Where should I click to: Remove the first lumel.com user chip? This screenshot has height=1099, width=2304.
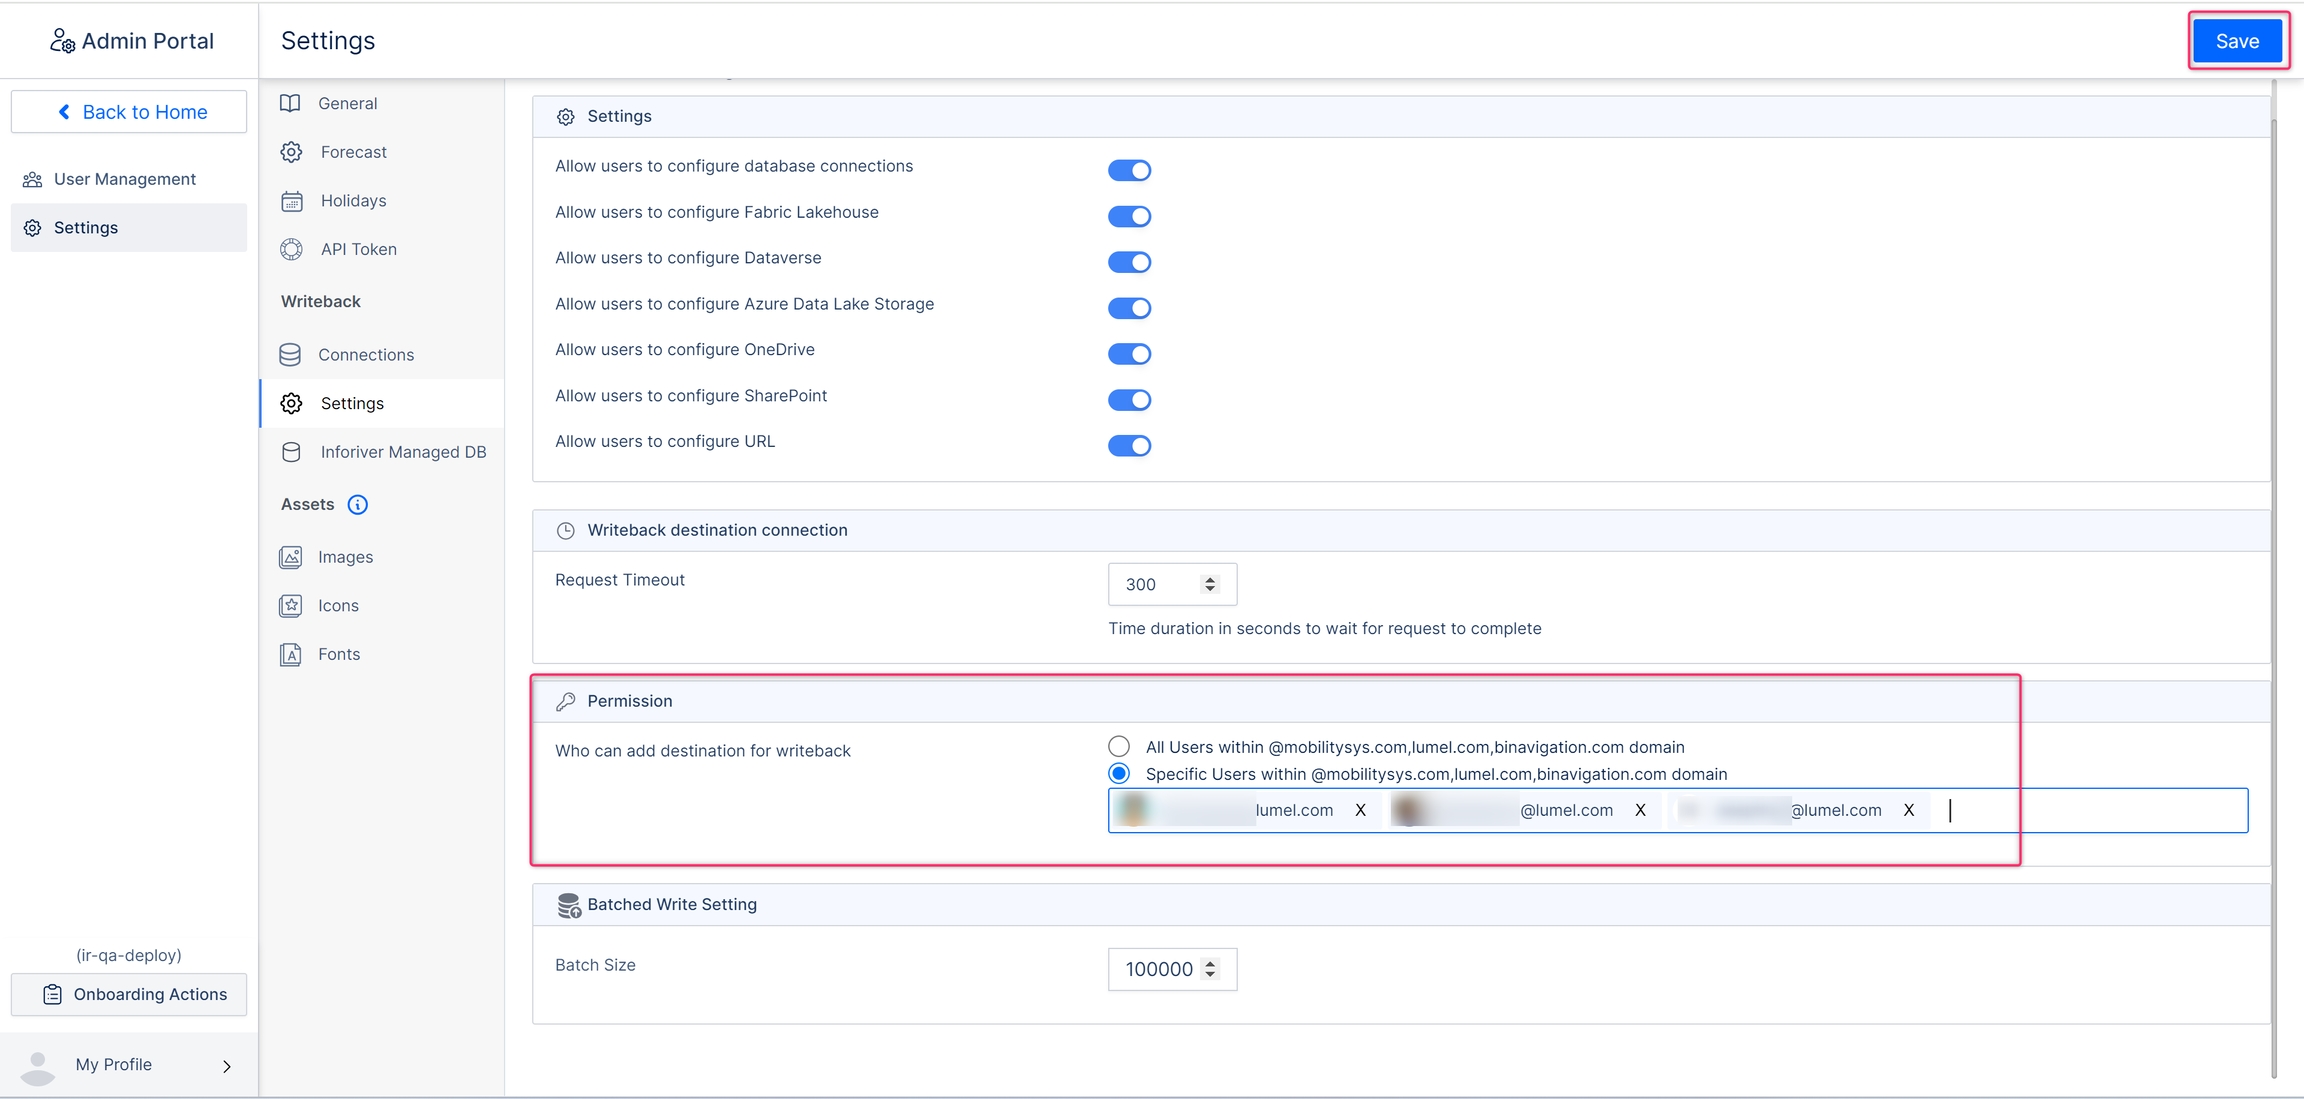[1360, 811]
